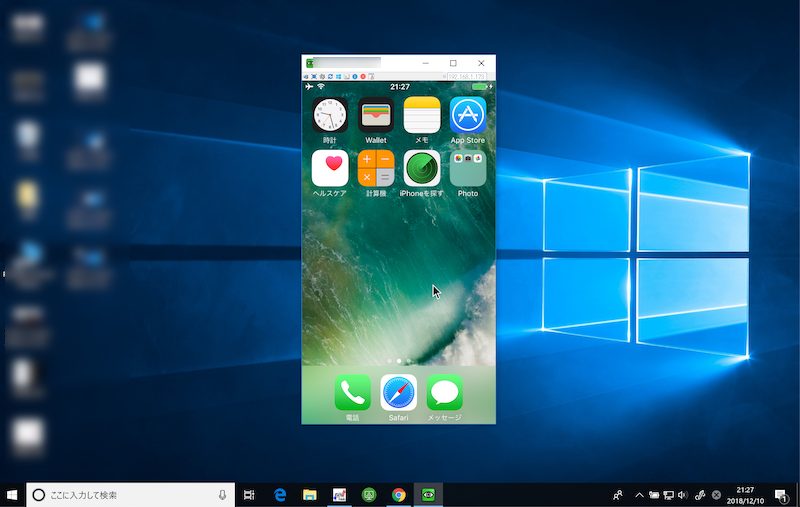Open the Action Center notification icon
This screenshot has height=507, width=800.
tap(781, 495)
